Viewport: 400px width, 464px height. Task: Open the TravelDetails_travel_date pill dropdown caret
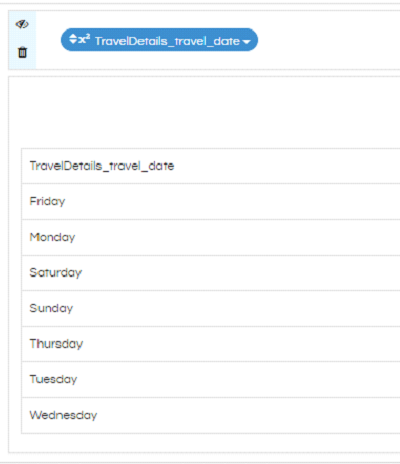click(246, 42)
